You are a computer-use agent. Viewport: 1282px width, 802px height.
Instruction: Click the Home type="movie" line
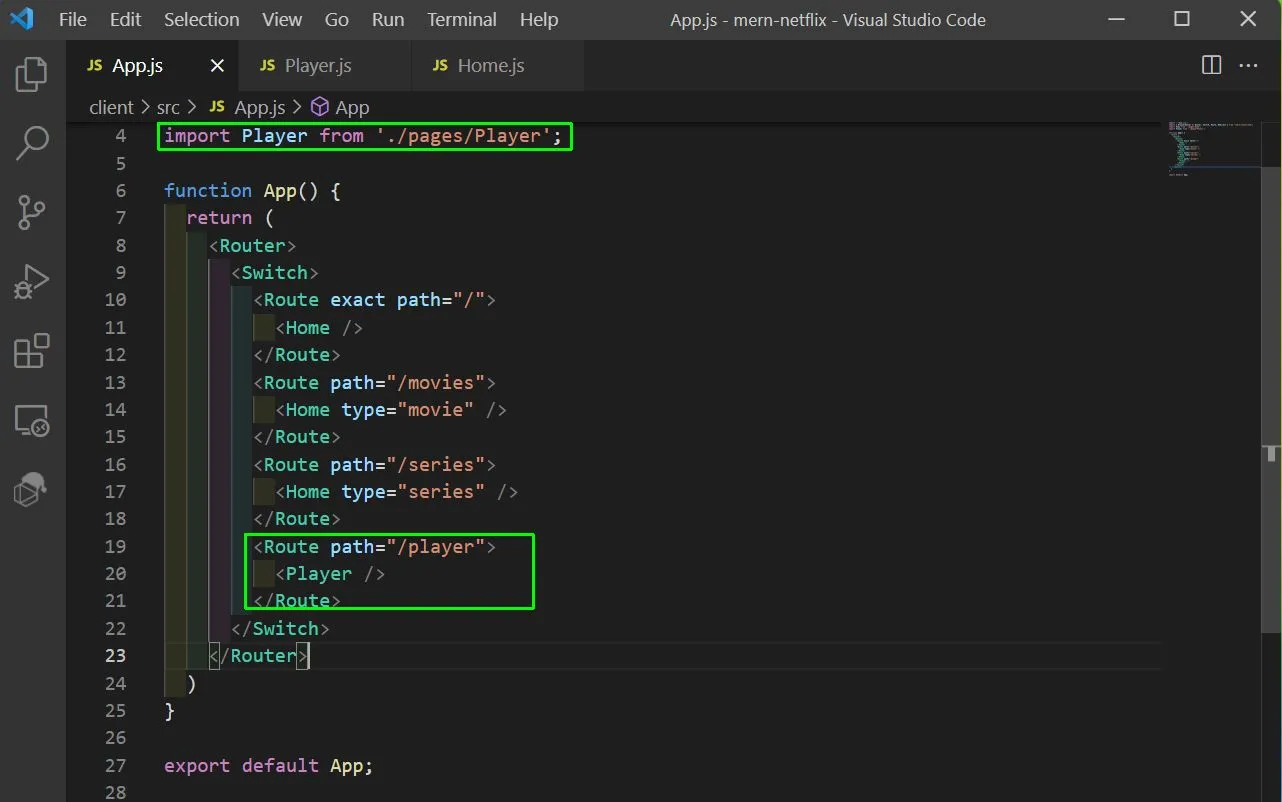pyautogui.click(x=391, y=410)
